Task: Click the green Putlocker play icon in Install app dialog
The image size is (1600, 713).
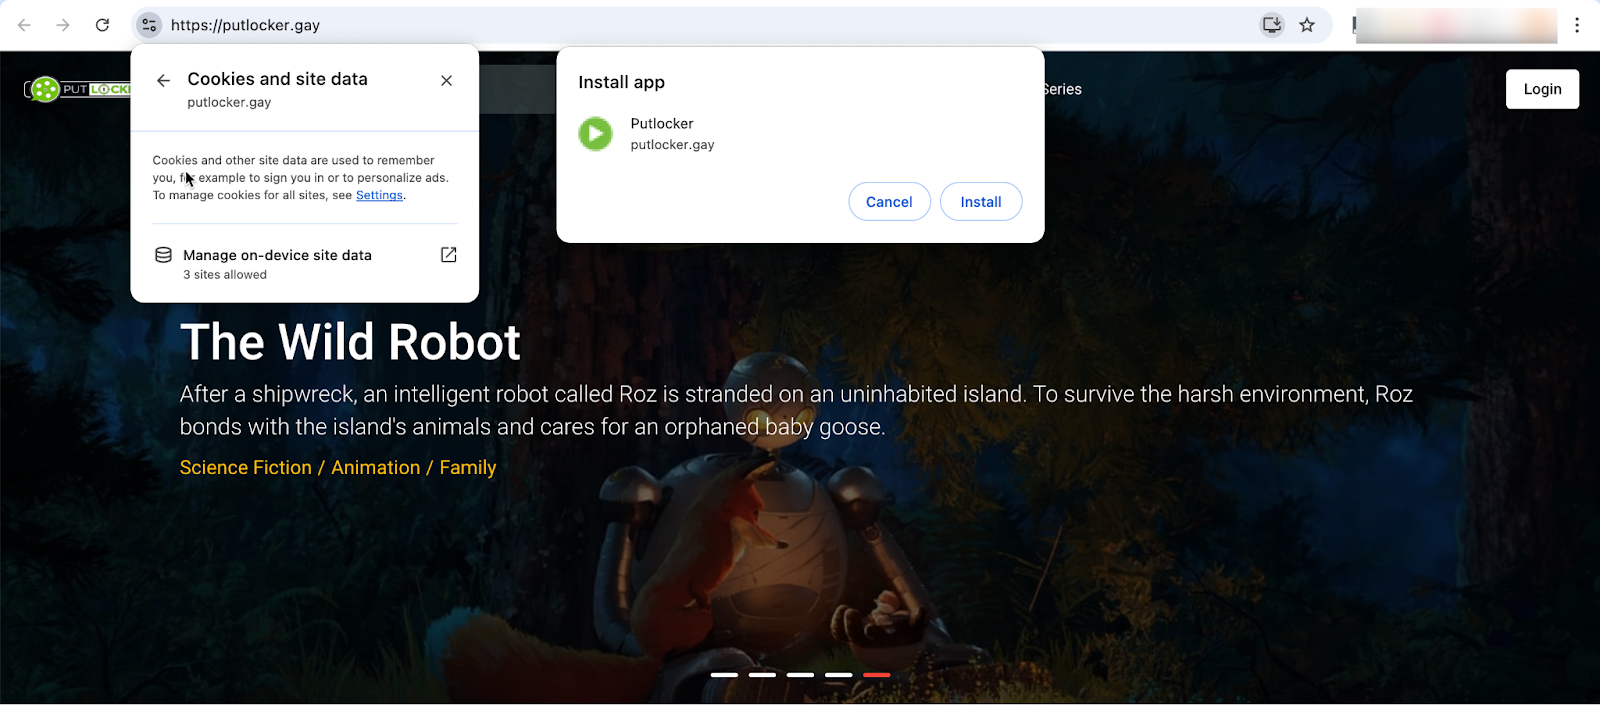Action: pyautogui.click(x=595, y=133)
